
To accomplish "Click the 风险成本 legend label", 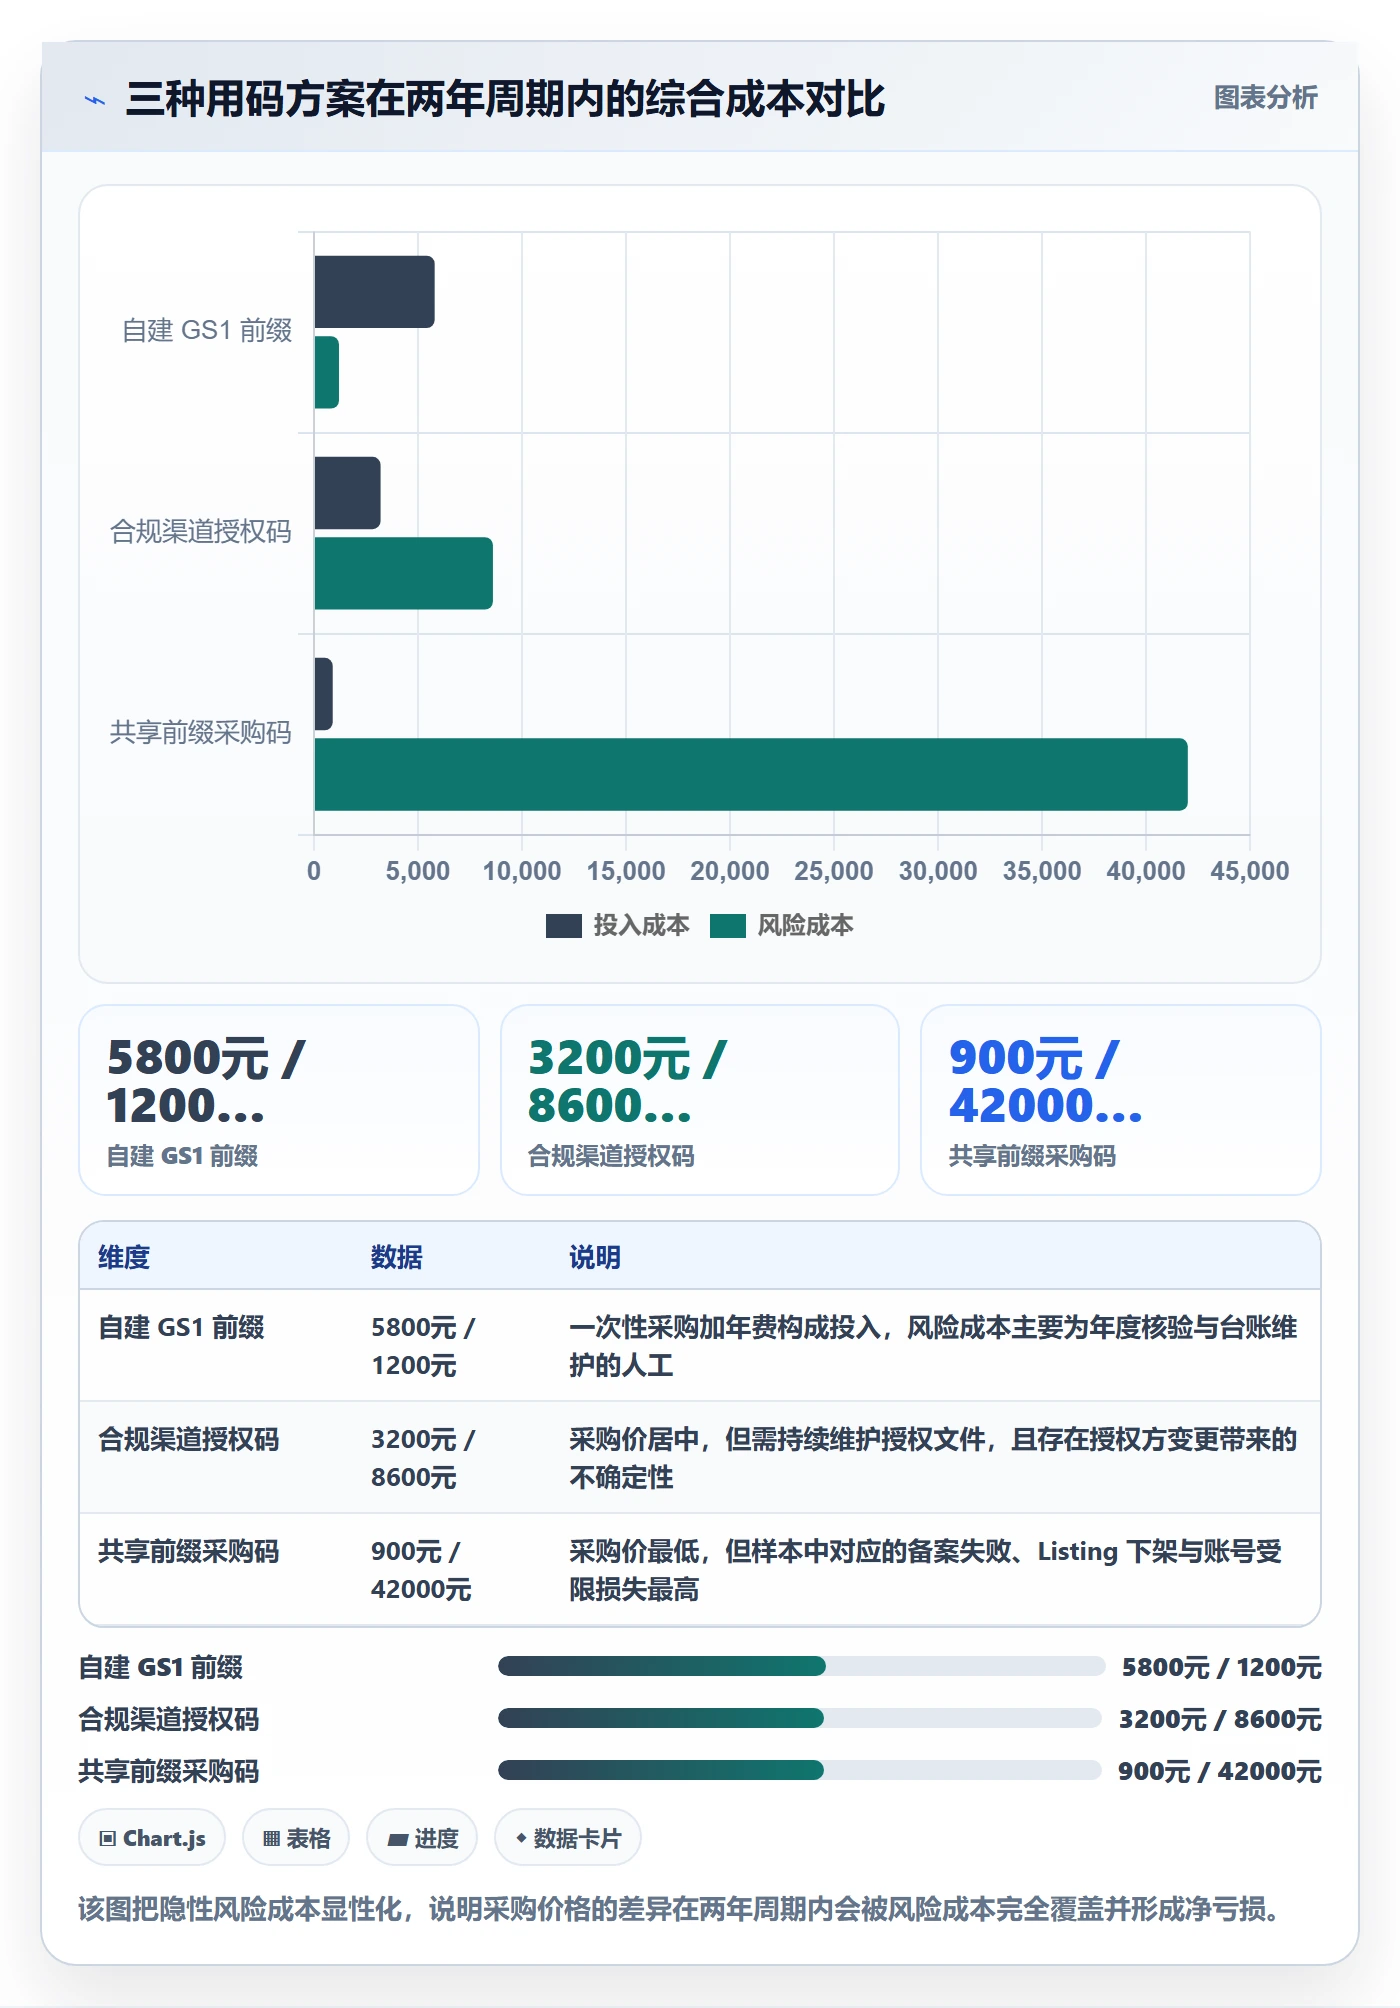I will [x=805, y=925].
